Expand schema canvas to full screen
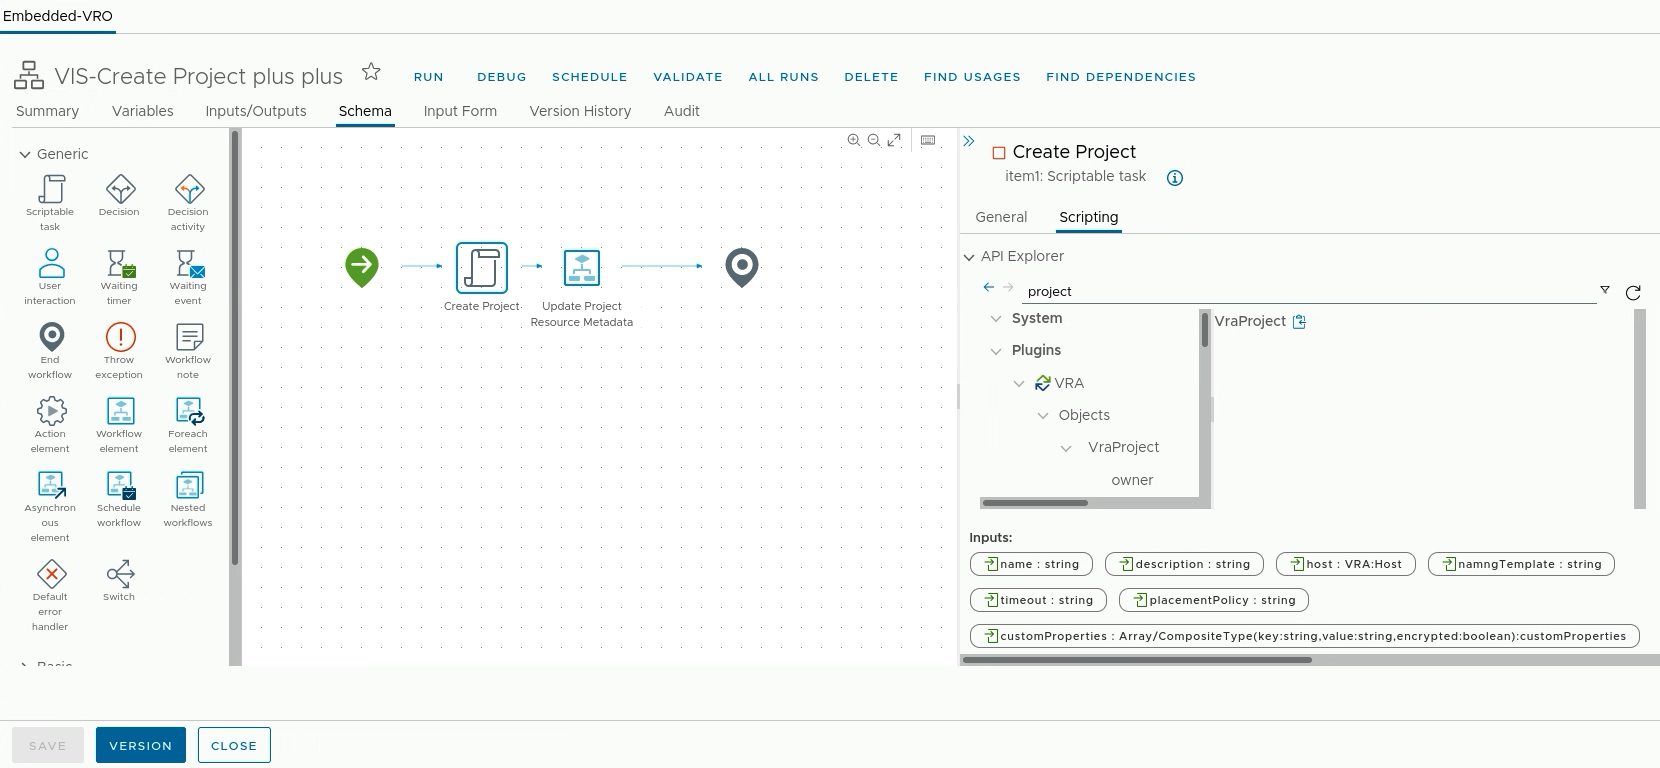1660x768 pixels. click(895, 141)
